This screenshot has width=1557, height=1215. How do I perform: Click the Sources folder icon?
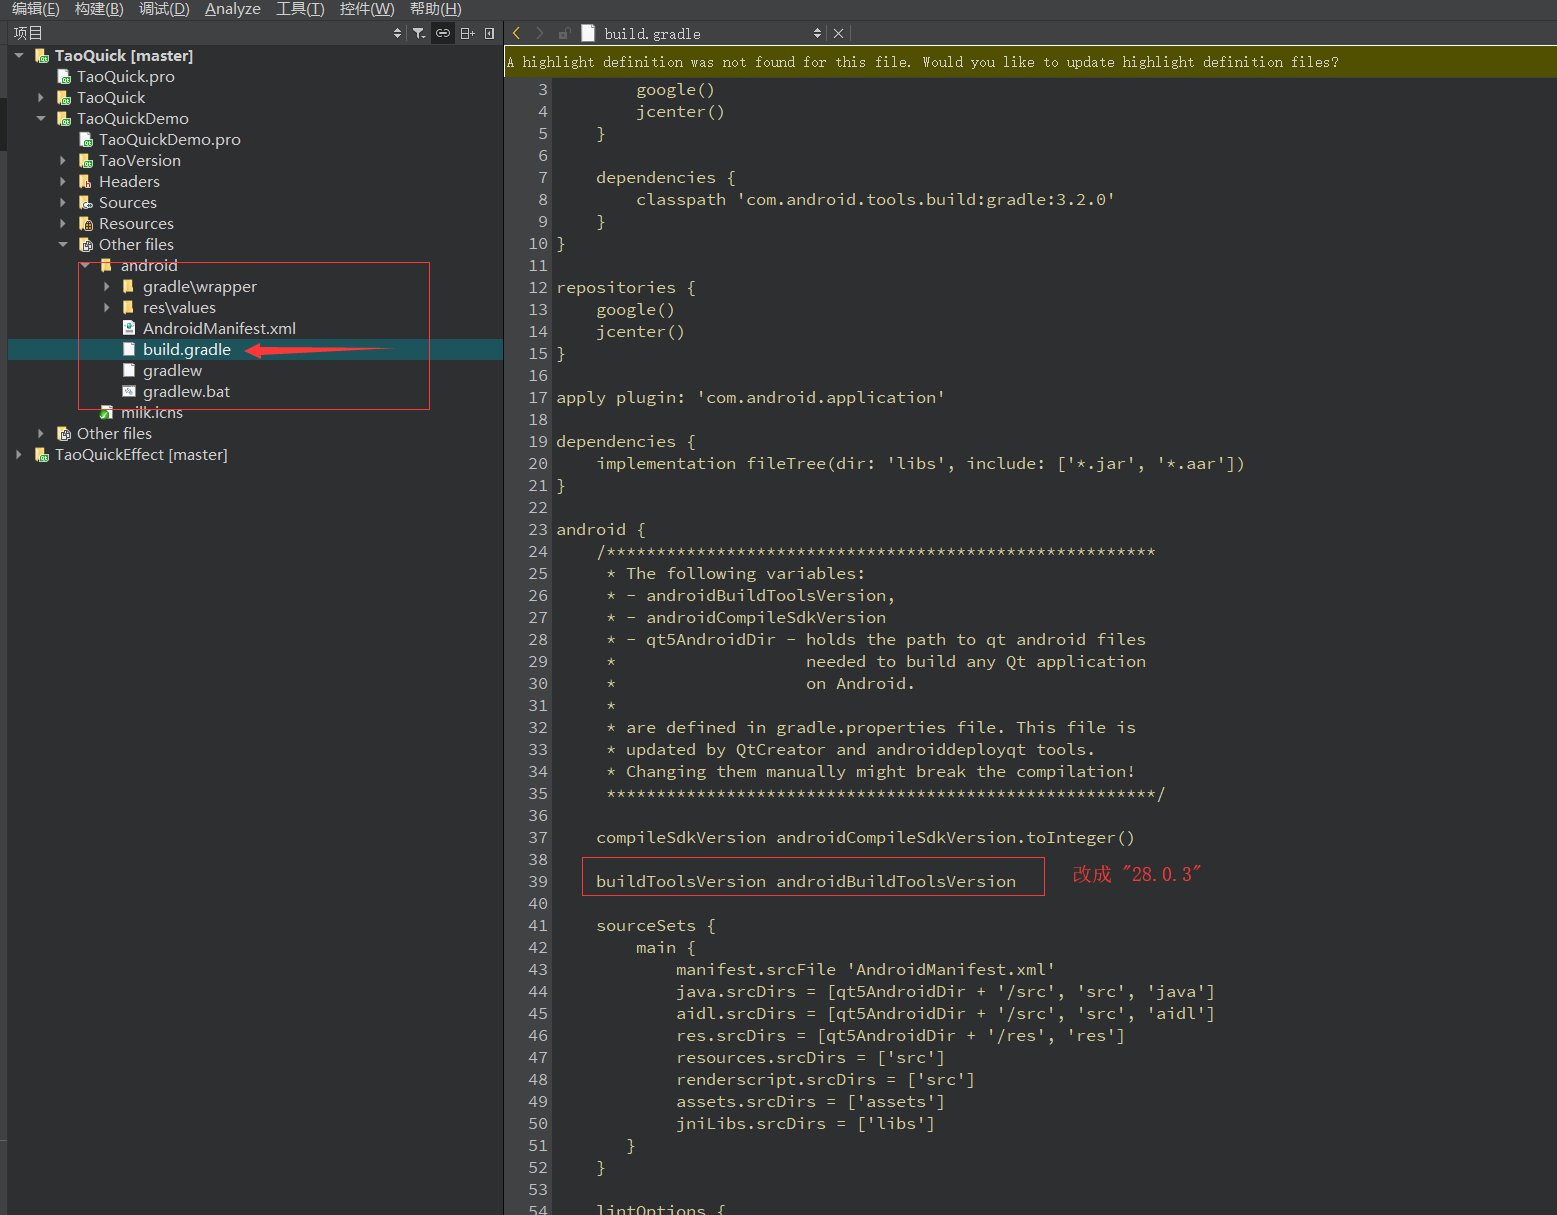pyautogui.click(x=86, y=202)
